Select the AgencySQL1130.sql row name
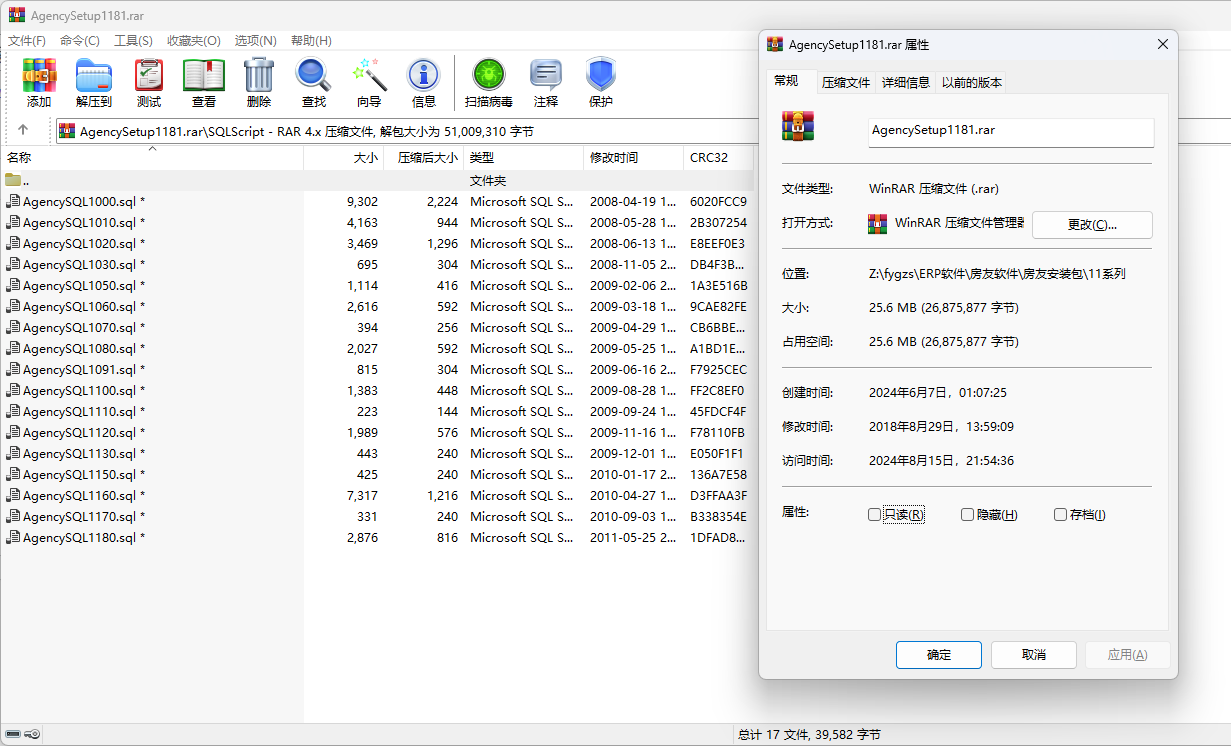 point(84,453)
